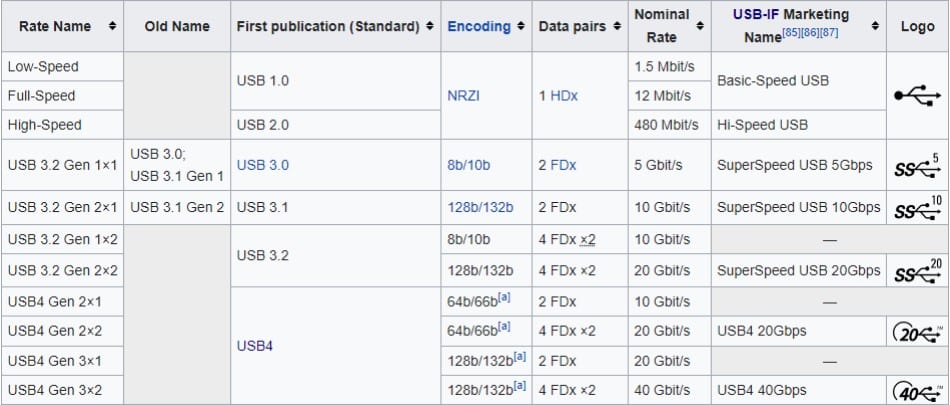Open citation reference [85]
950x405 pixels.
pyautogui.click(x=791, y=33)
